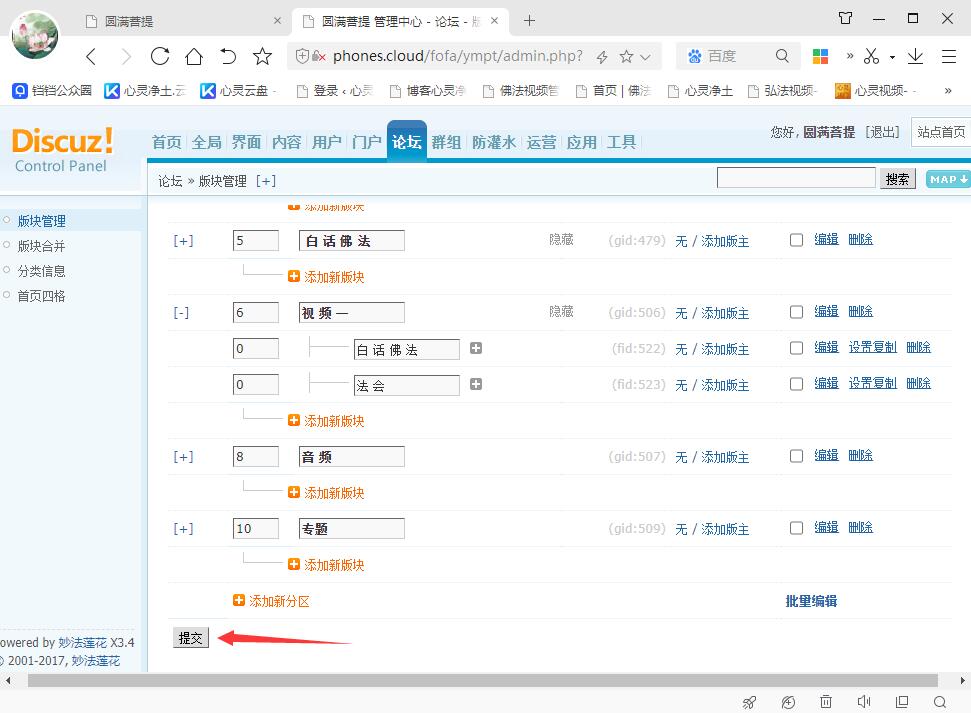Switch to the 用户 admin tab
The image size is (971, 713).
click(x=326, y=142)
